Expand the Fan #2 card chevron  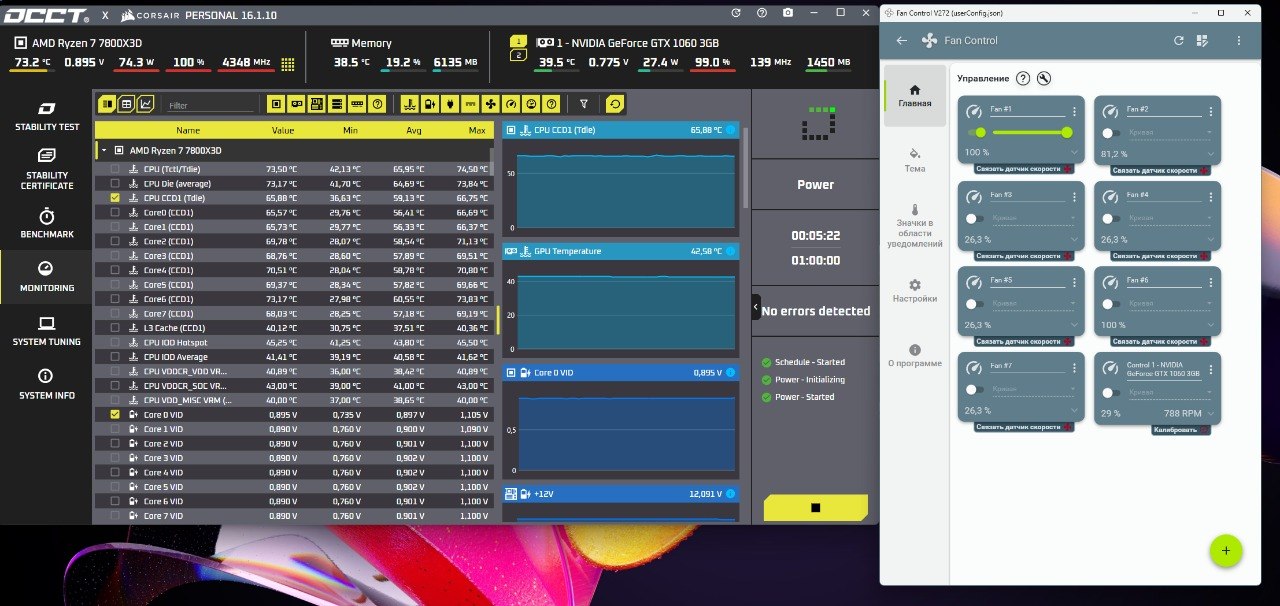(x=1211, y=153)
